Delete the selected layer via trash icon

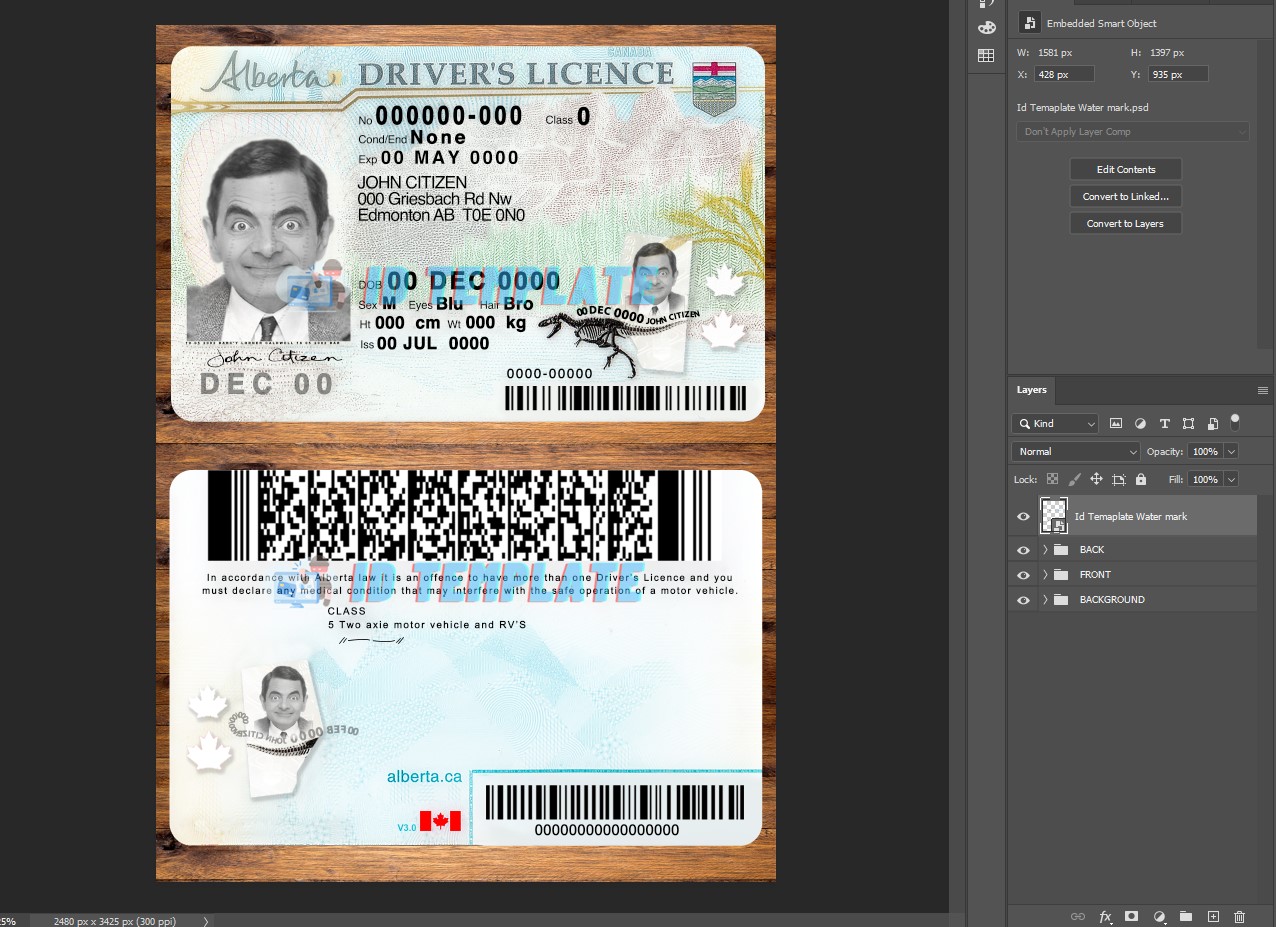click(1240, 916)
